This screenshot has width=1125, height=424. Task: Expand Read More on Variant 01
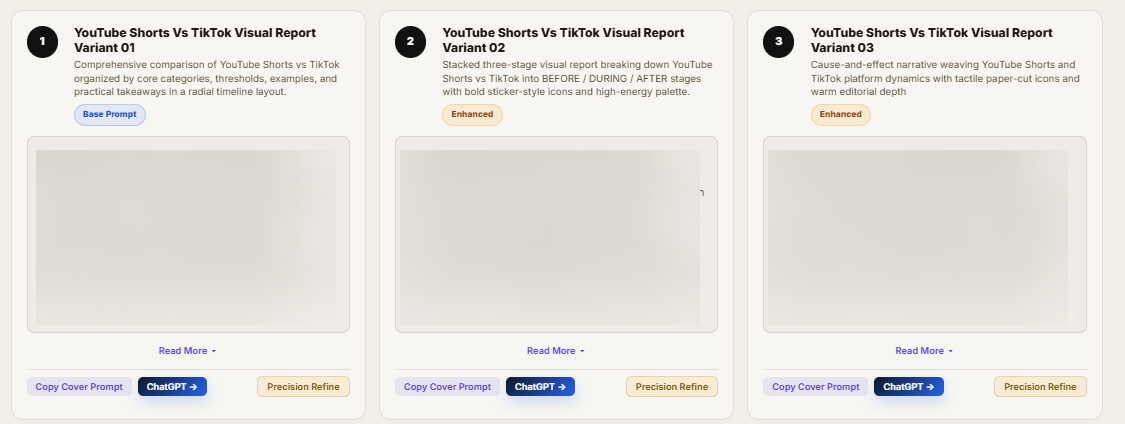click(x=188, y=351)
